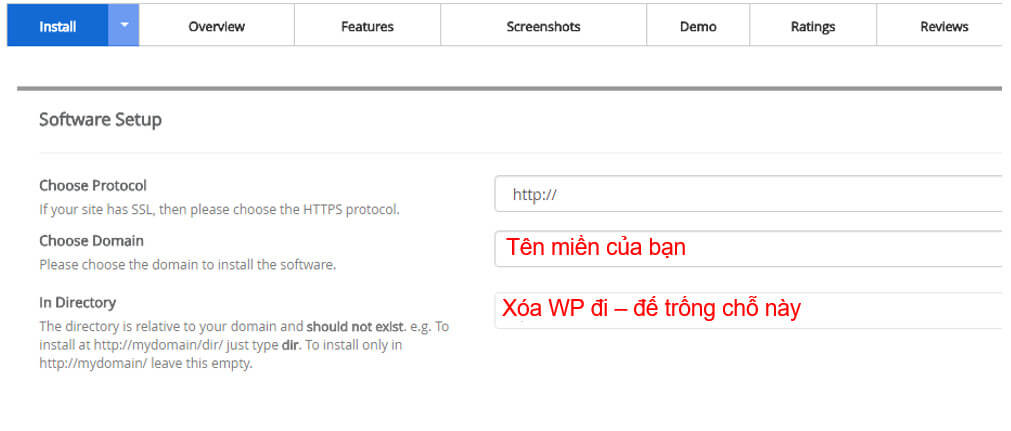Image resolution: width=1011 pixels, height=431 pixels.
Task: Click the 'Please choose the domain' hint text
Action: tap(187, 265)
